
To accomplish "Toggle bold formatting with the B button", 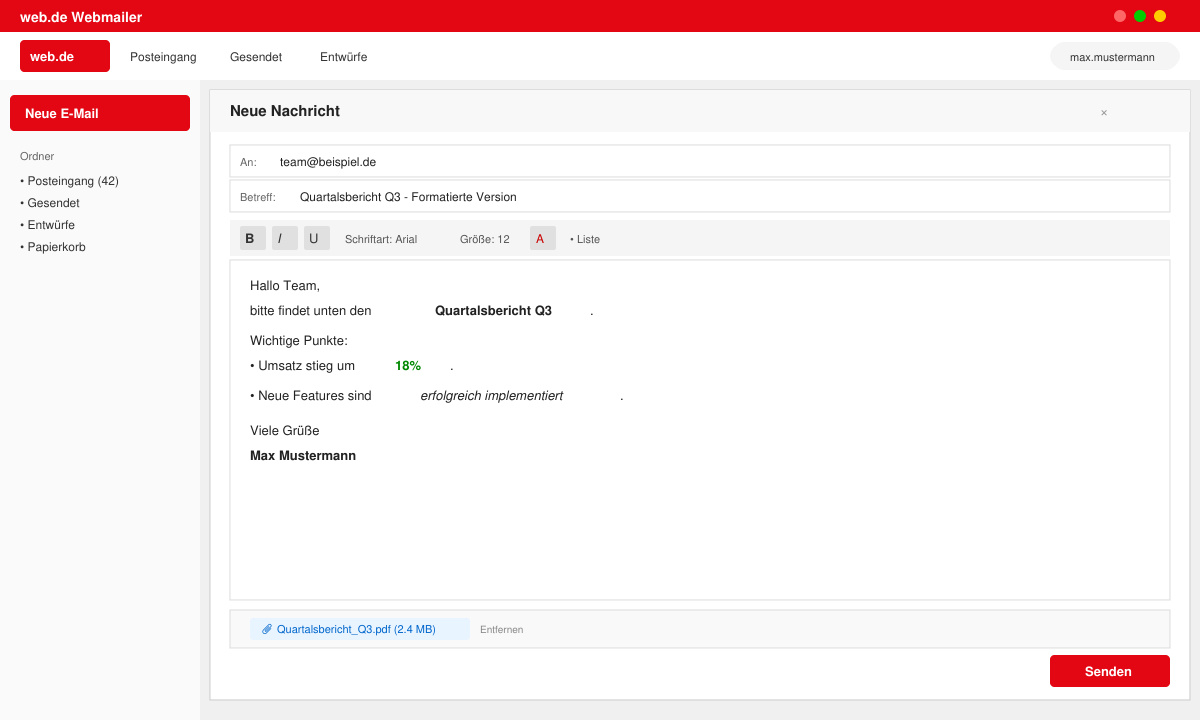I will tap(253, 238).
